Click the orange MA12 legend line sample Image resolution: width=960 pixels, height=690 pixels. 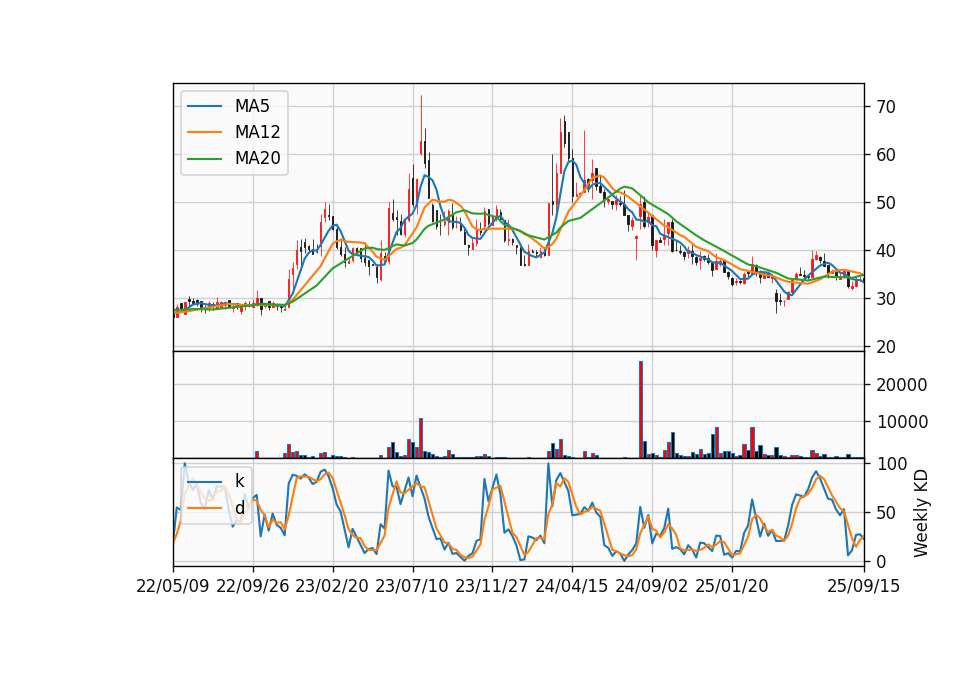pos(204,132)
